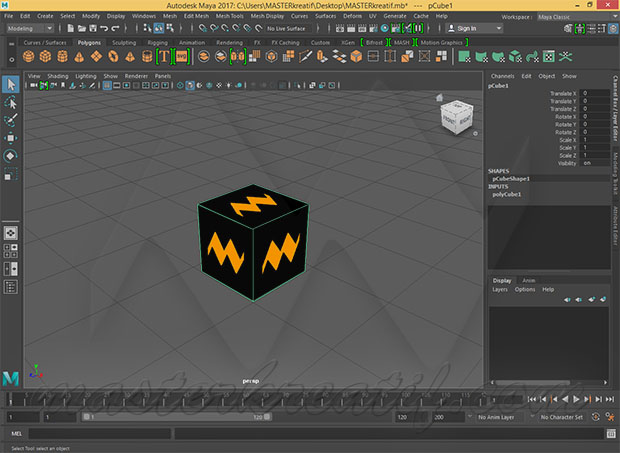The image size is (620, 453).
Task: Open the Modeling menu set dropdown
Action: (32, 29)
